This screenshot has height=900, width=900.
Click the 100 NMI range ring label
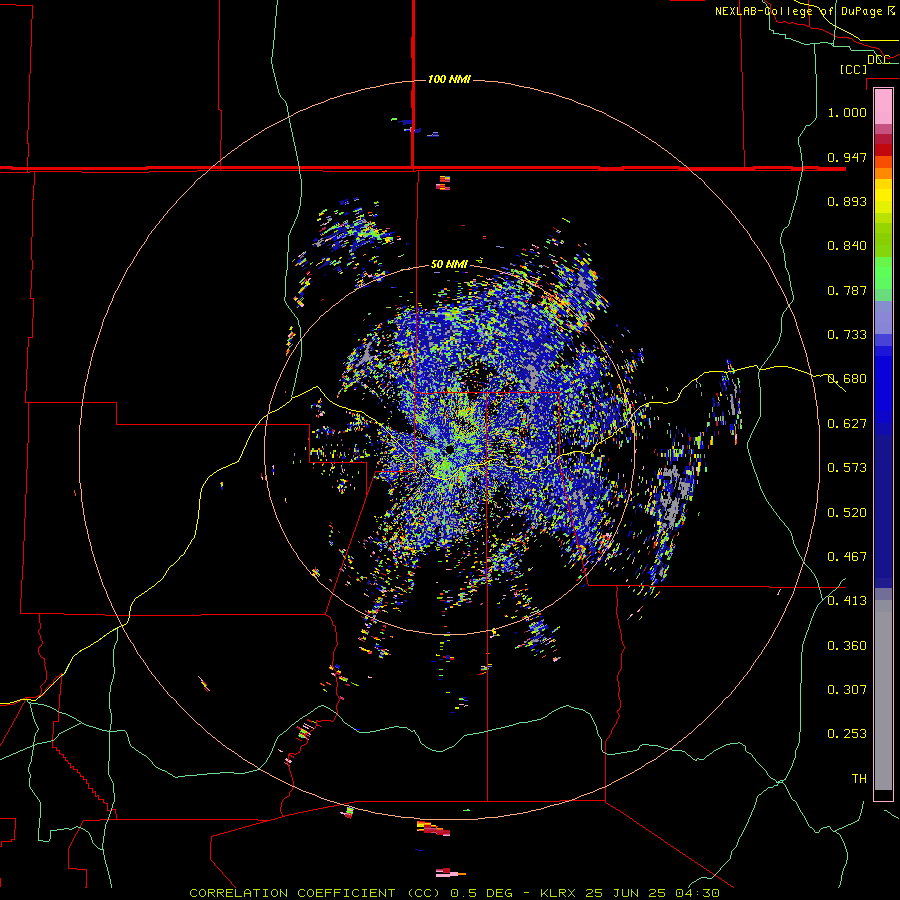tap(449, 79)
